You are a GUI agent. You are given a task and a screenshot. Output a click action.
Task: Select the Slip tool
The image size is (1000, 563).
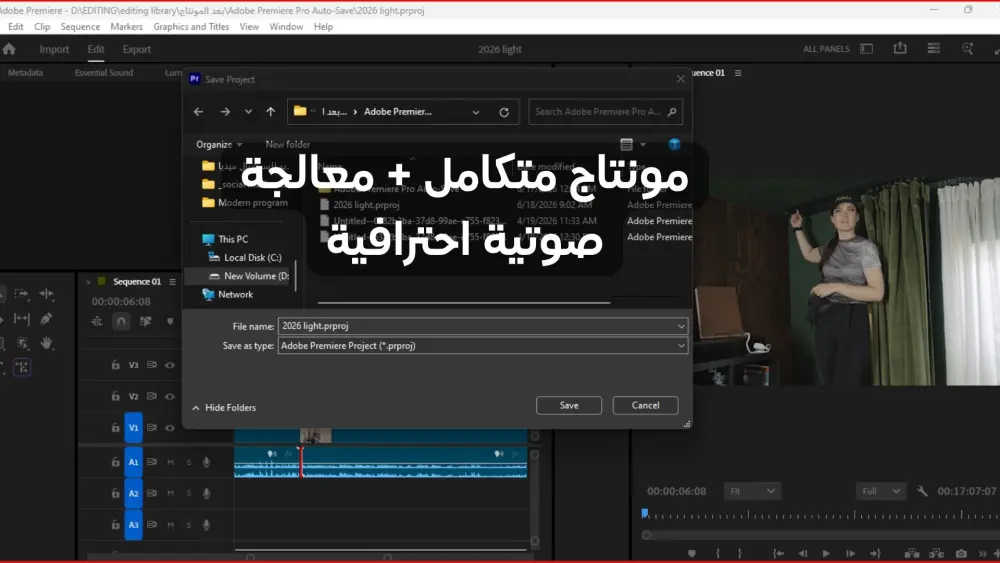coord(22,318)
